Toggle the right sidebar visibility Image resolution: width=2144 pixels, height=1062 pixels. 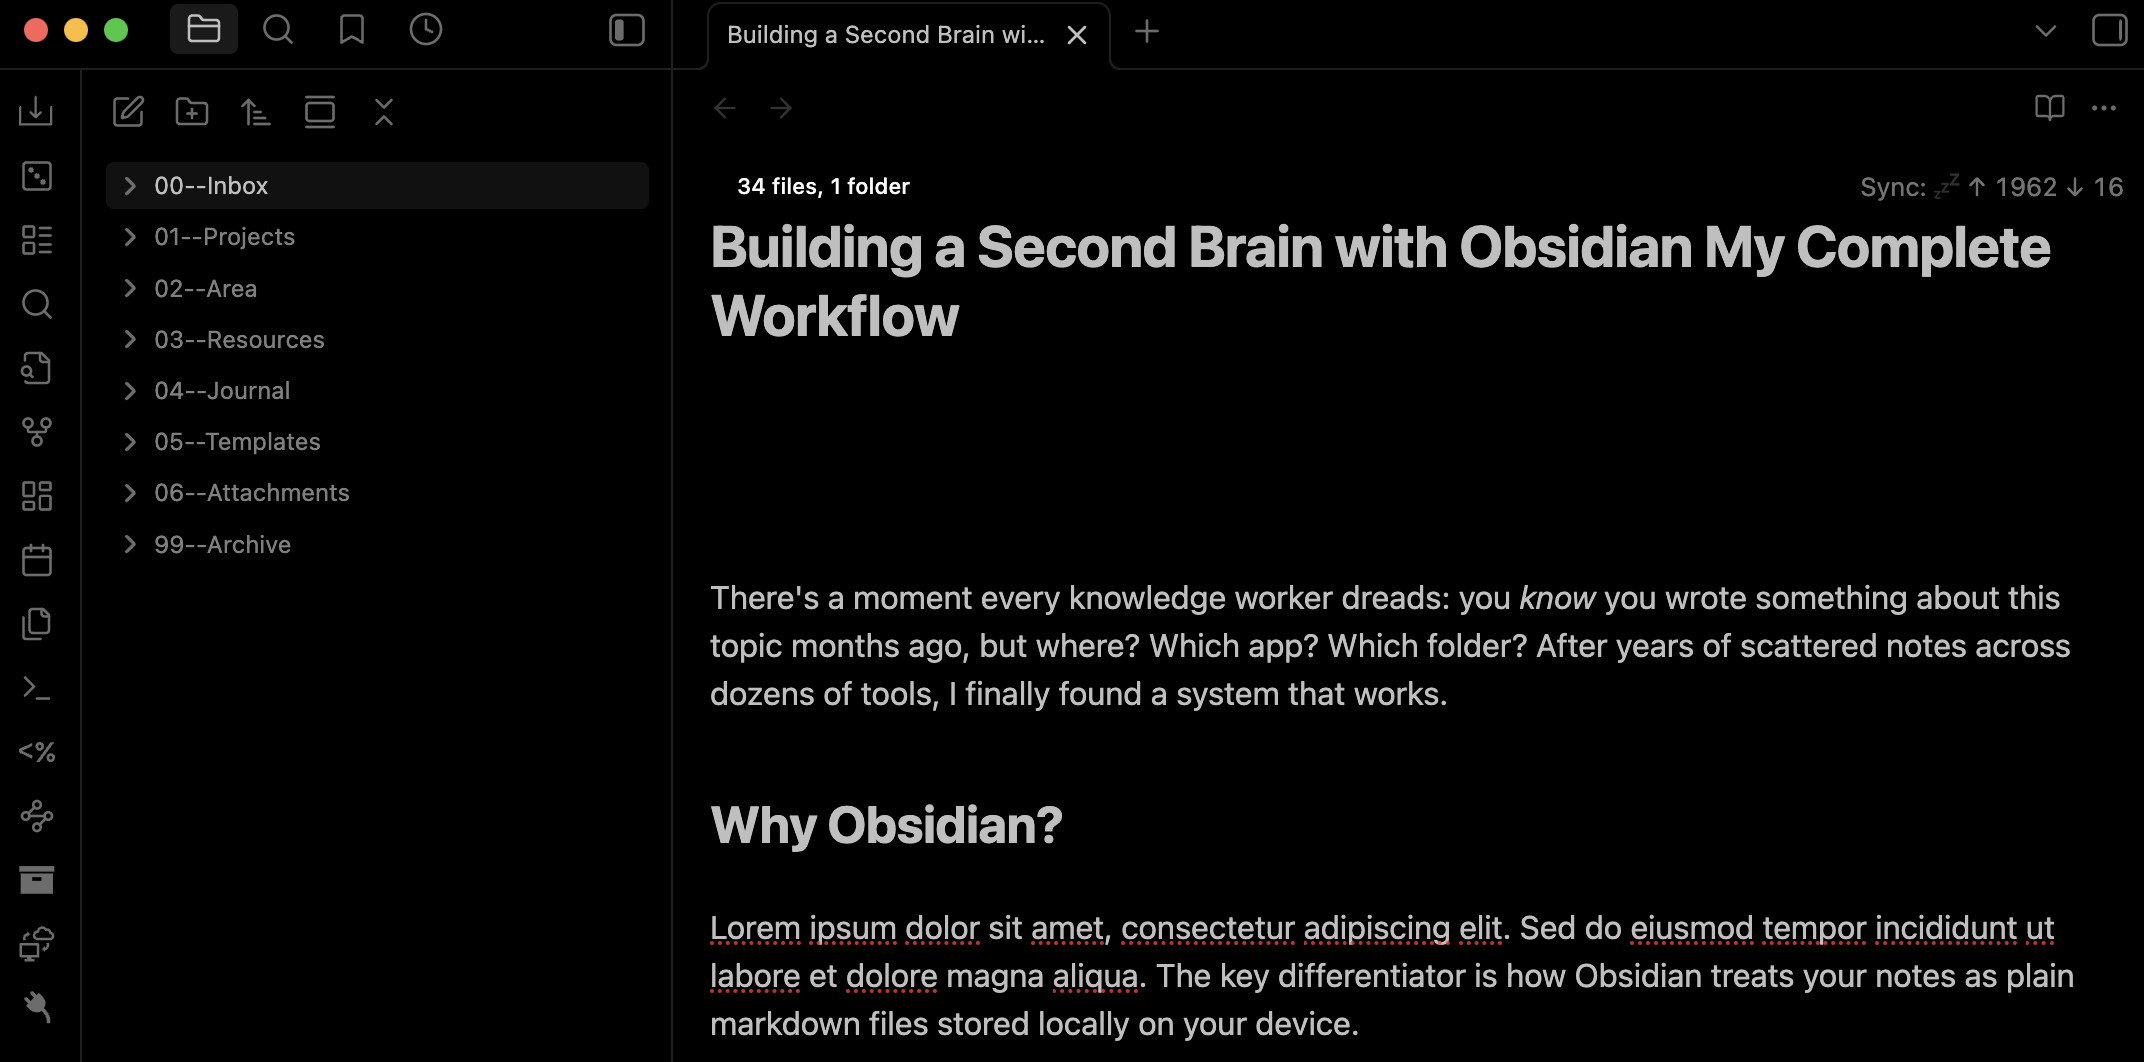click(x=2109, y=30)
